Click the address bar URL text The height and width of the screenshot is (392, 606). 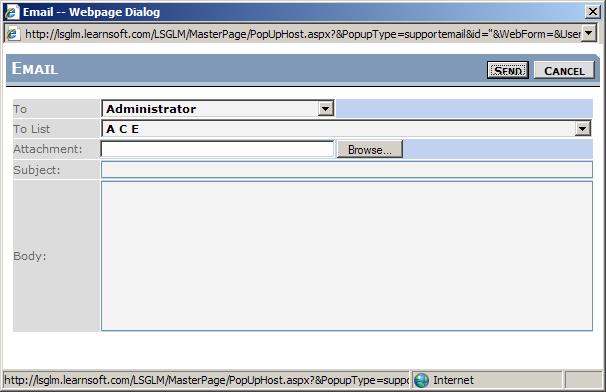303,34
